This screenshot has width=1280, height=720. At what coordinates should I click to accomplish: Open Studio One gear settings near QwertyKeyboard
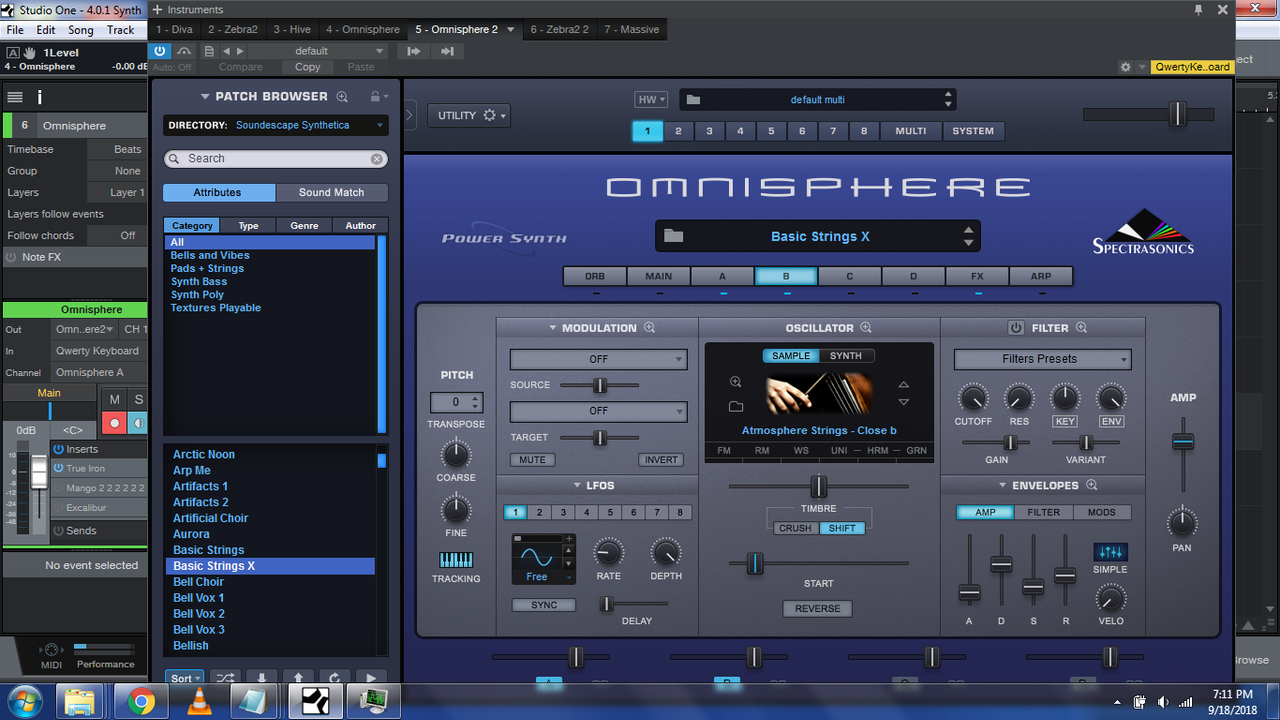tap(1126, 67)
